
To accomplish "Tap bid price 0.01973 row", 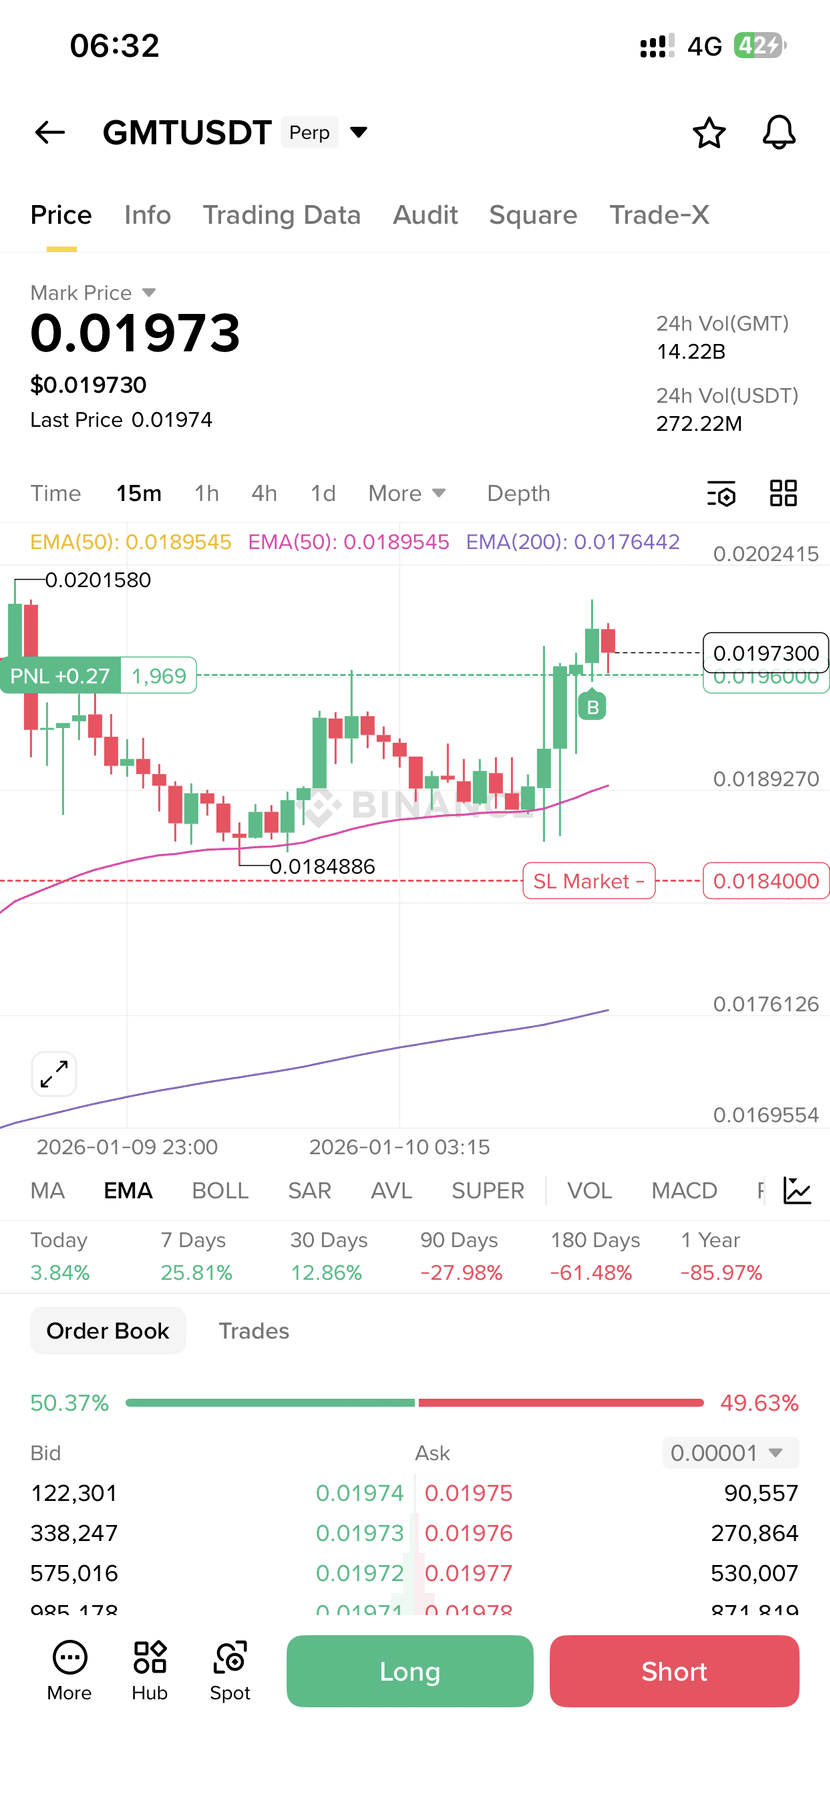I will click(x=360, y=1533).
